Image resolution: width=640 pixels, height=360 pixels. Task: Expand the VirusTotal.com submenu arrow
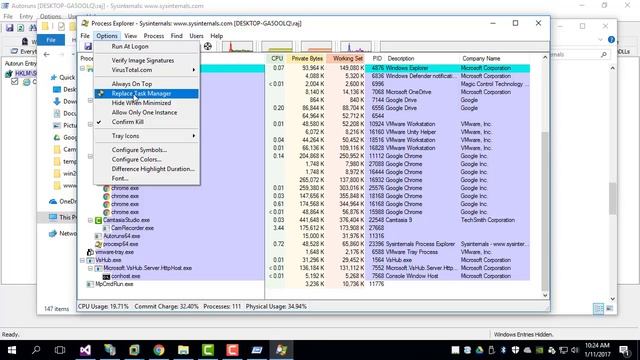coord(193,70)
